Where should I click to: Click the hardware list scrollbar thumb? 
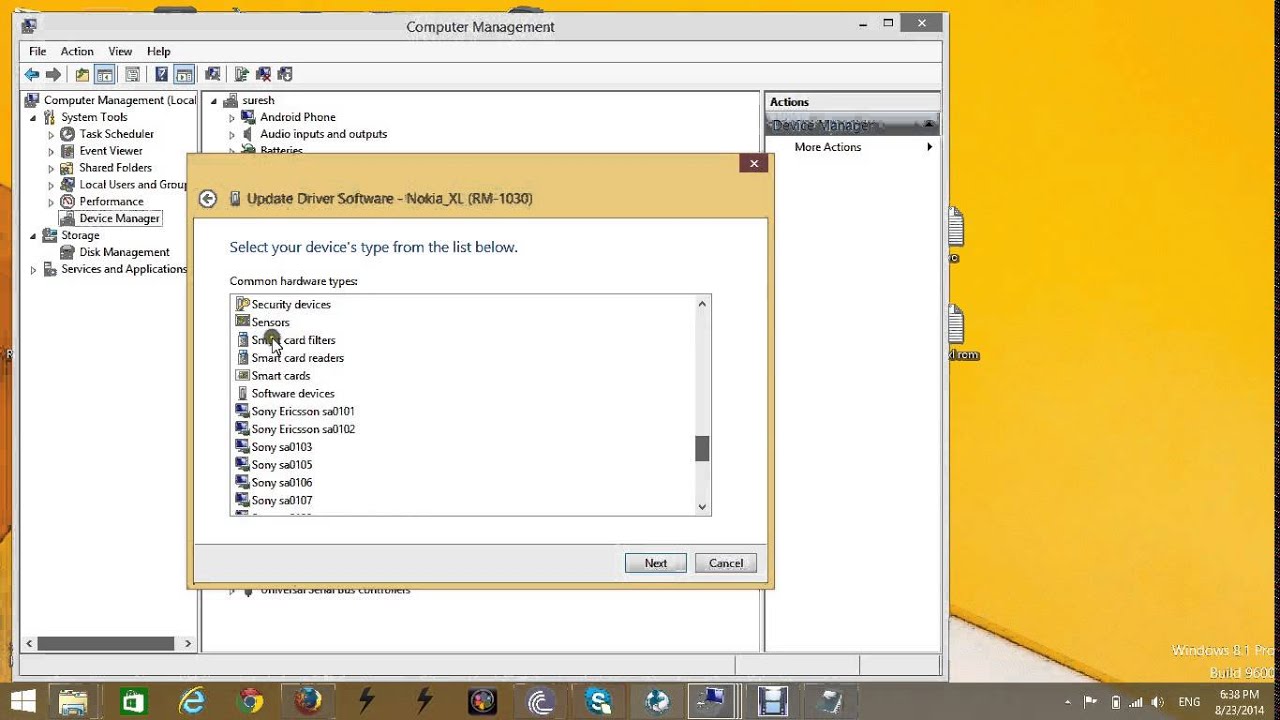(702, 449)
